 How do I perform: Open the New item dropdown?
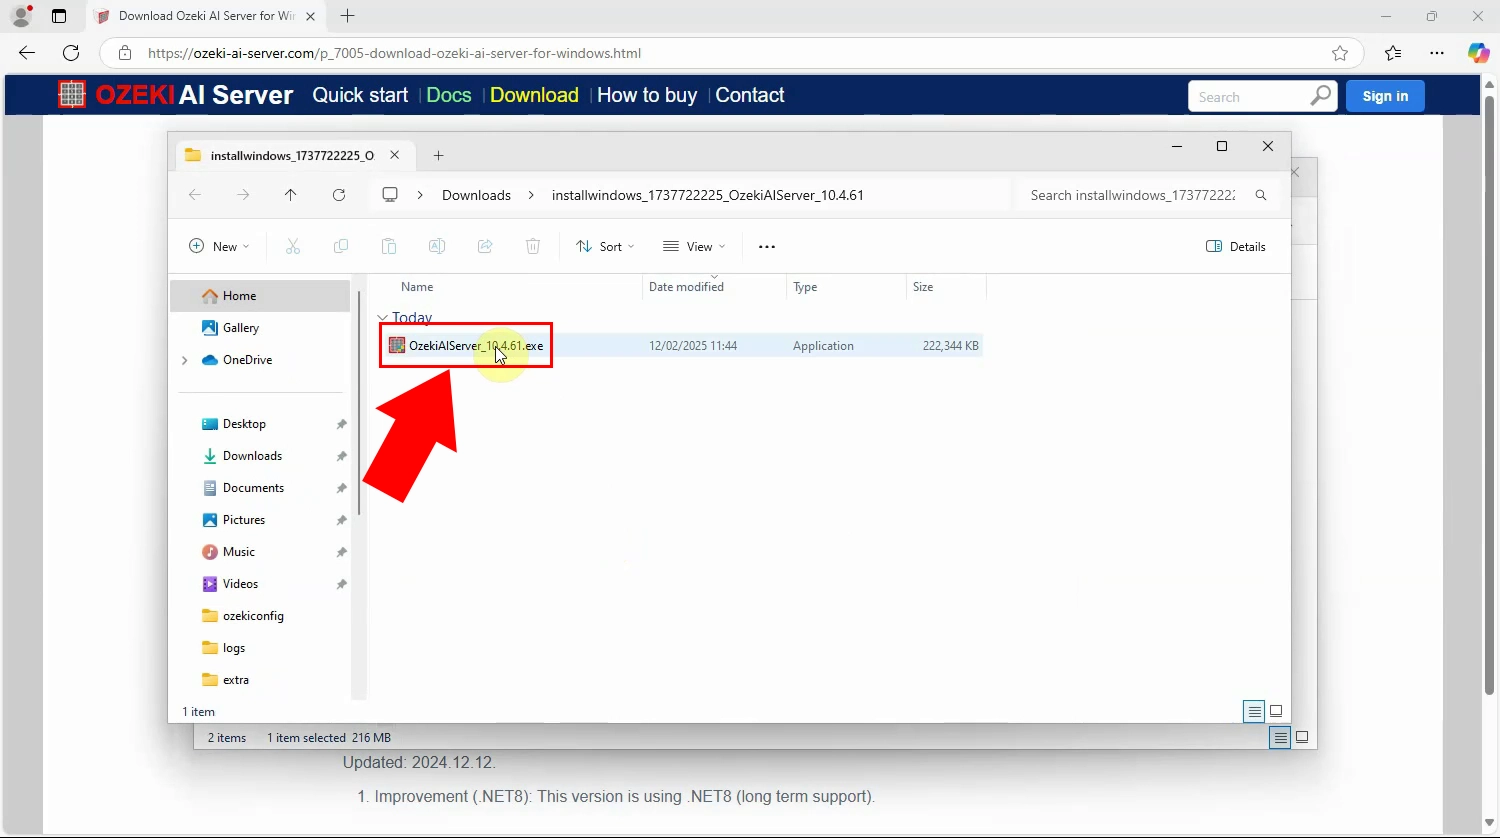coord(219,246)
